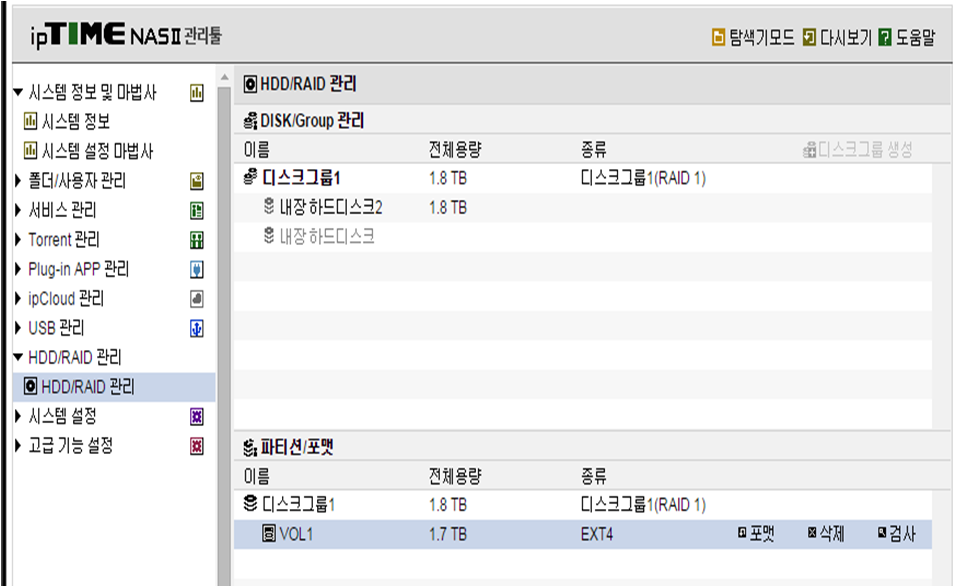This screenshot has width=962, height=587.
Task: Select the highlighted HDD/RAID 관리 sub-item
Action: pos(115,387)
